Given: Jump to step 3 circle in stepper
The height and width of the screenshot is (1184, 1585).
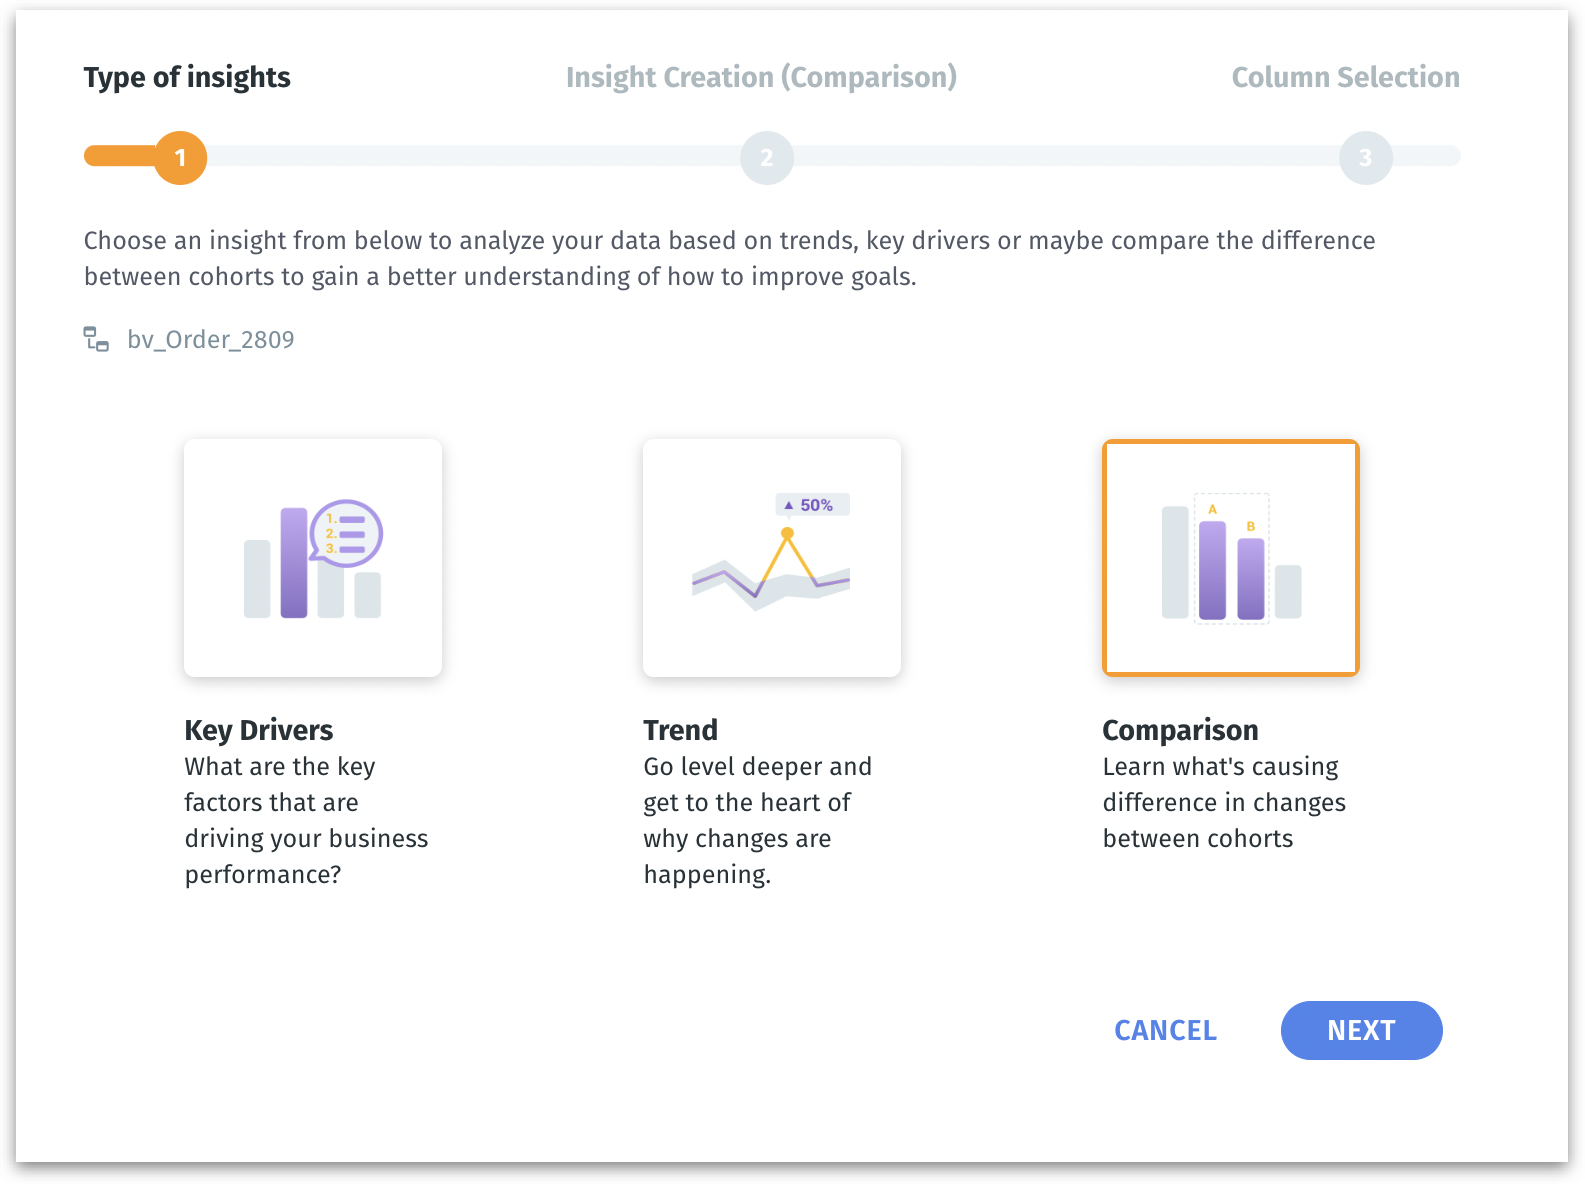Looking at the screenshot, I should pos(1365,158).
